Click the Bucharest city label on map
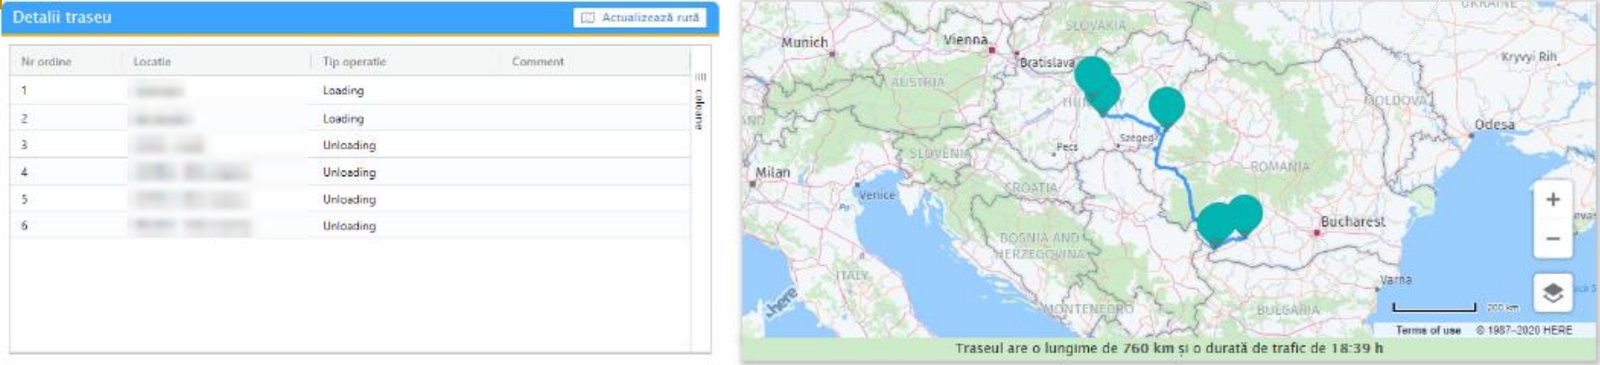 point(1352,221)
